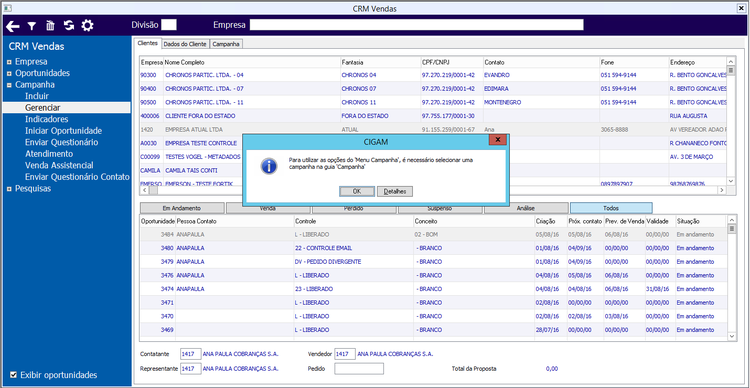Click the Empresa input field
This screenshot has width=750, height=388.
(x=416, y=25)
